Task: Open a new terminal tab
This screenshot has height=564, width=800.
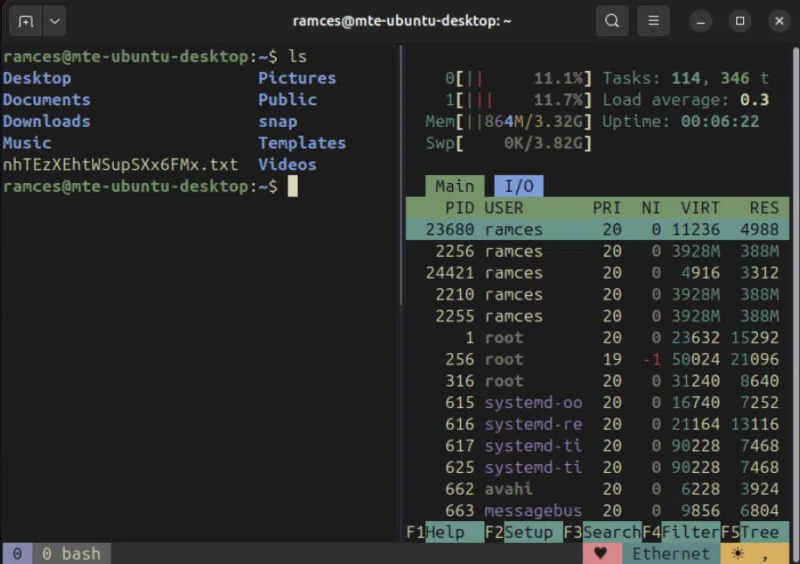Action: coord(25,20)
